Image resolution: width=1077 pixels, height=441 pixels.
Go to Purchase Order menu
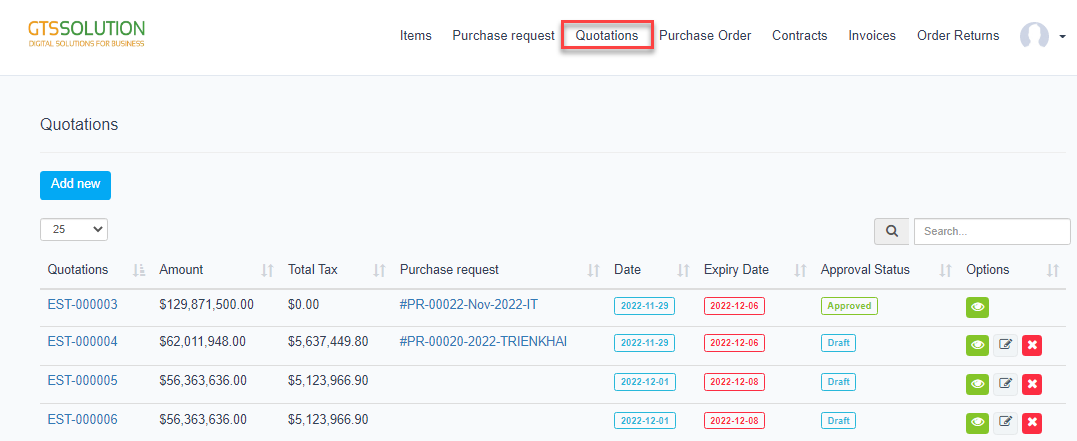click(x=705, y=36)
